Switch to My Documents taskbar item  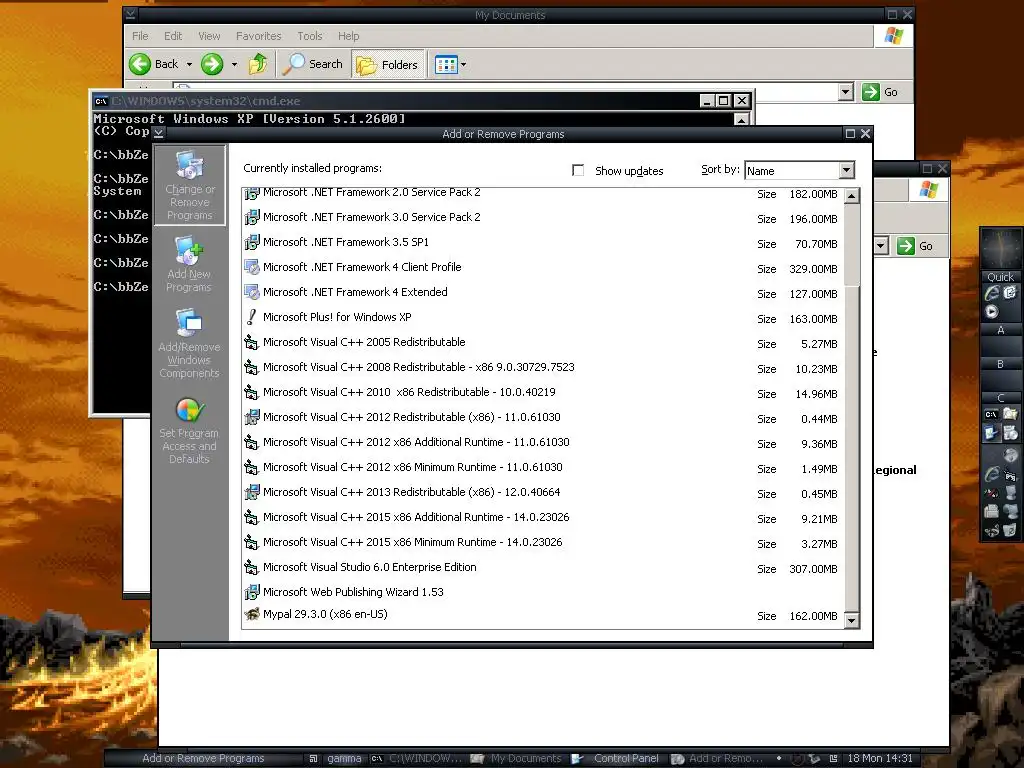pos(517,758)
